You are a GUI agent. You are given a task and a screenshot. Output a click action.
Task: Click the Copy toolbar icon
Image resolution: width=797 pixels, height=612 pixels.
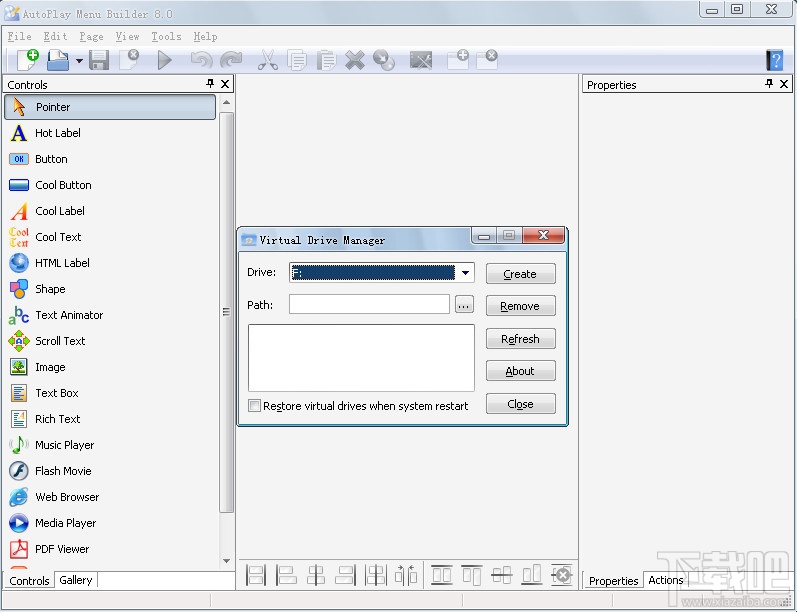tap(297, 60)
